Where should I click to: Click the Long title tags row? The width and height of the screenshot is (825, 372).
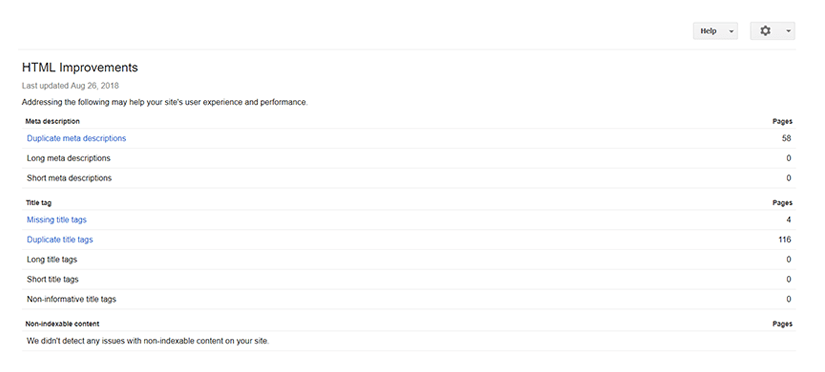[x=409, y=259]
